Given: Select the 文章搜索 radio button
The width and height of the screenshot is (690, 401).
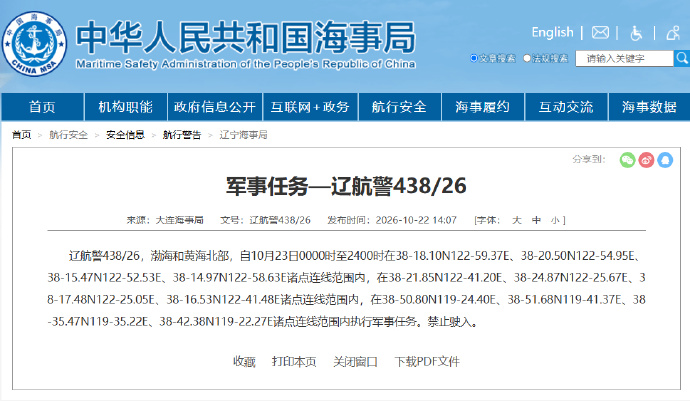Looking at the screenshot, I should pos(474,58).
